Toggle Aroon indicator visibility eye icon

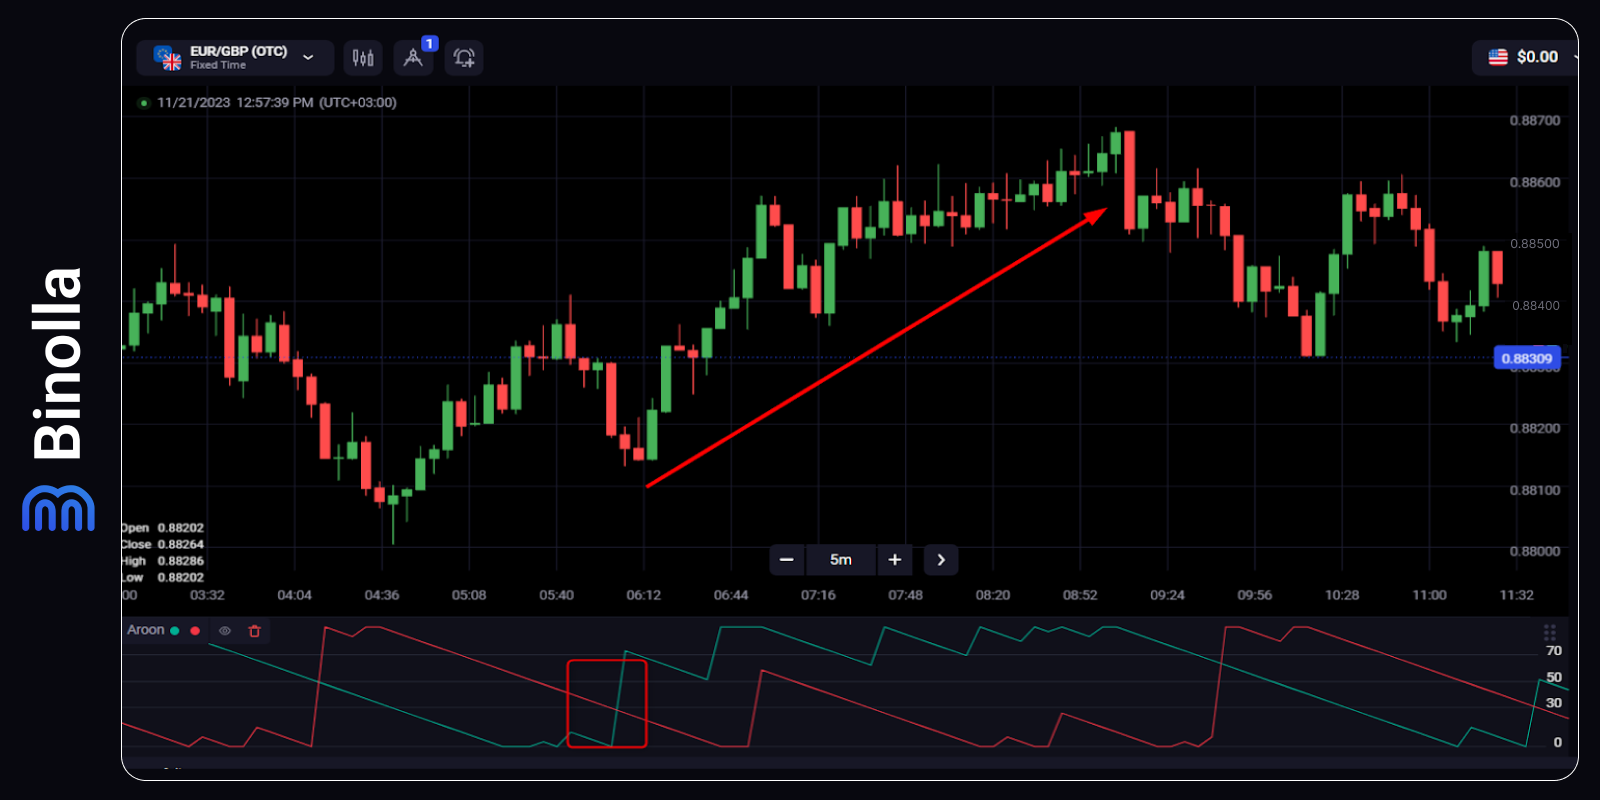(x=225, y=631)
